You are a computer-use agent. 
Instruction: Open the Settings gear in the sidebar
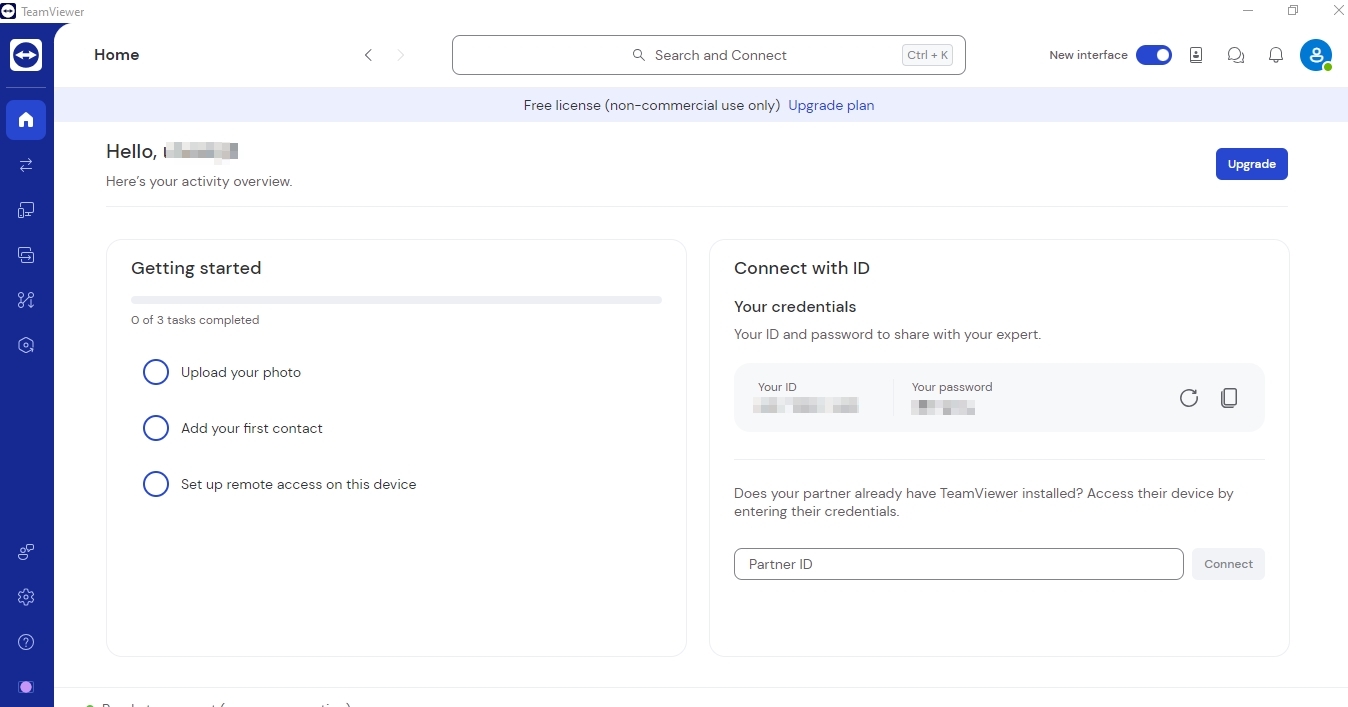tap(26, 597)
